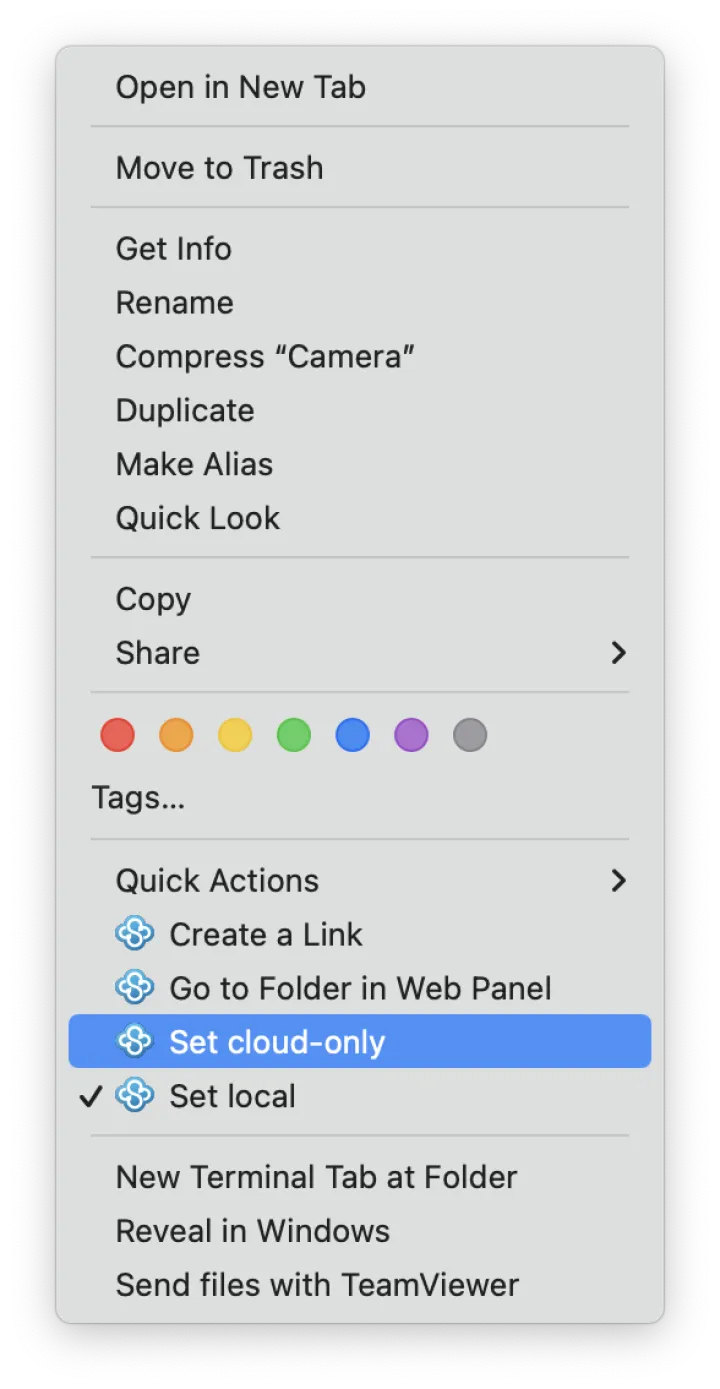Pick the blue tag dot
Viewport: 720px width, 1389px height.
(352, 735)
